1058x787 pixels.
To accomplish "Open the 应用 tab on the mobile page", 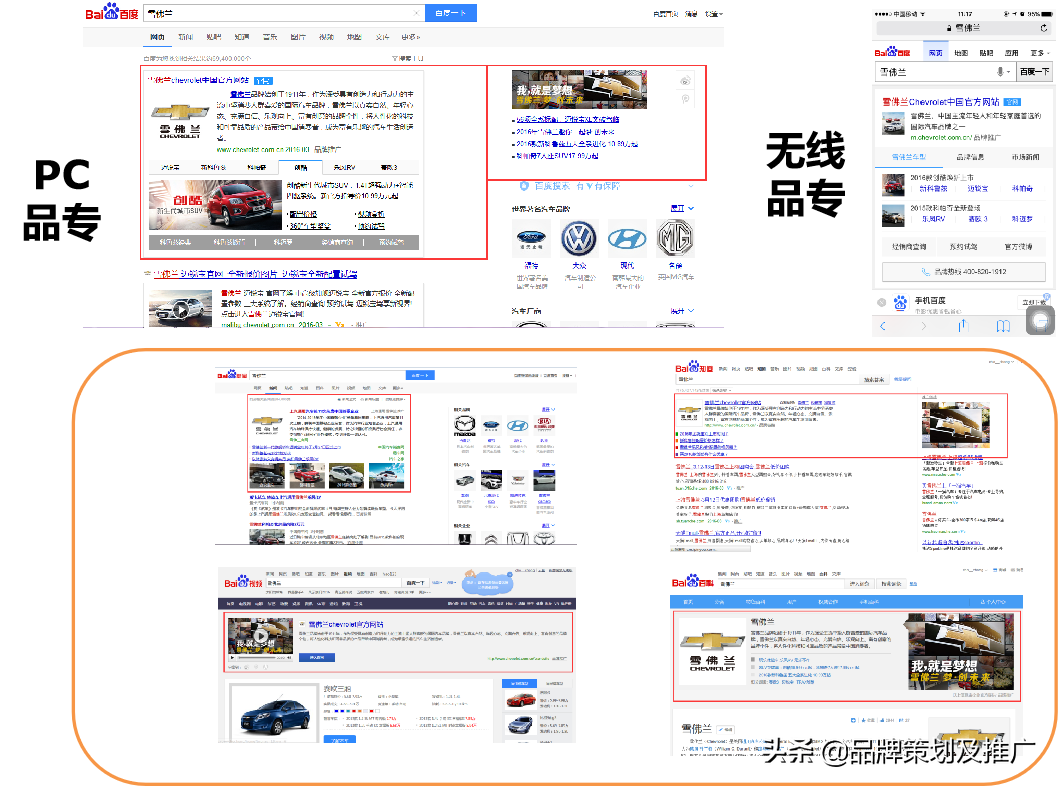I will coord(1011,53).
